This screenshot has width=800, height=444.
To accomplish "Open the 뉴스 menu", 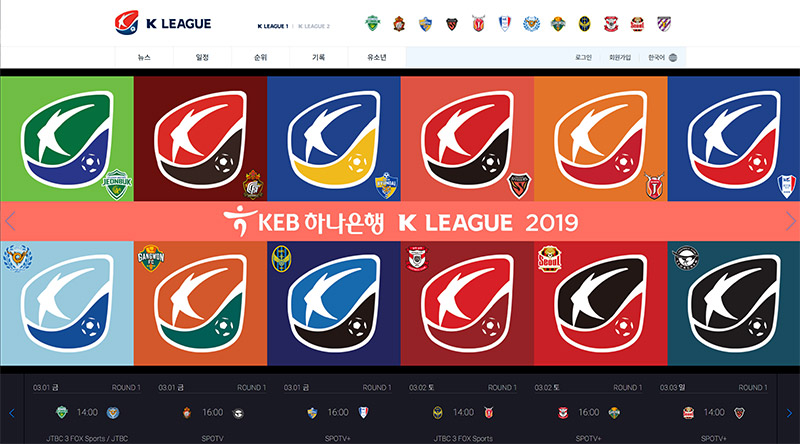I will (144, 57).
